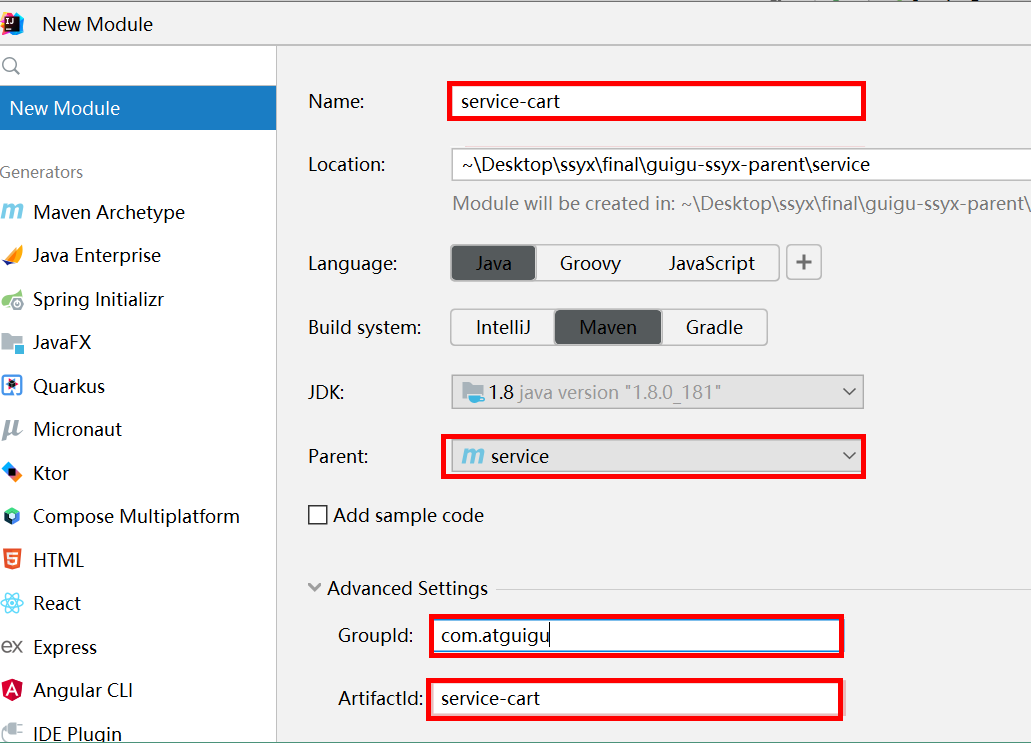Choose Compose Multiplatform from generators list
This screenshot has height=751, width=1031.
(136, 517)
